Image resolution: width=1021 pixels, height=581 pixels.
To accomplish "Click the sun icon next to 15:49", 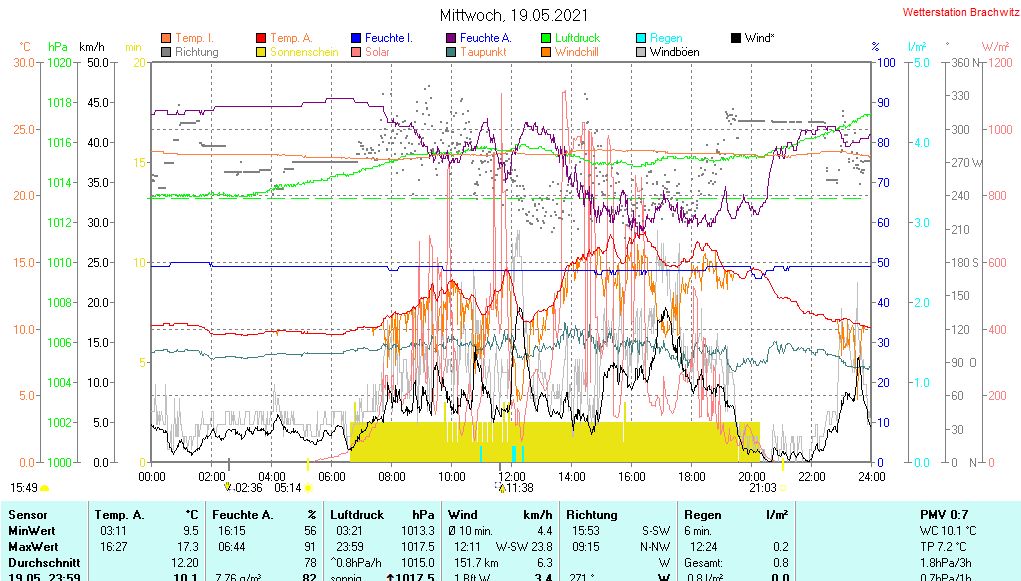I will [45, 488].
